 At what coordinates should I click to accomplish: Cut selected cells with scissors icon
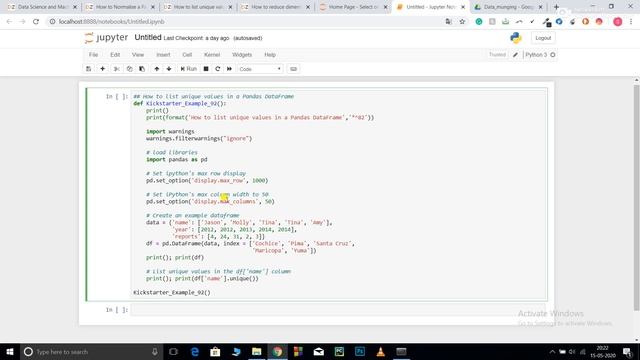[x=116, y=69]
